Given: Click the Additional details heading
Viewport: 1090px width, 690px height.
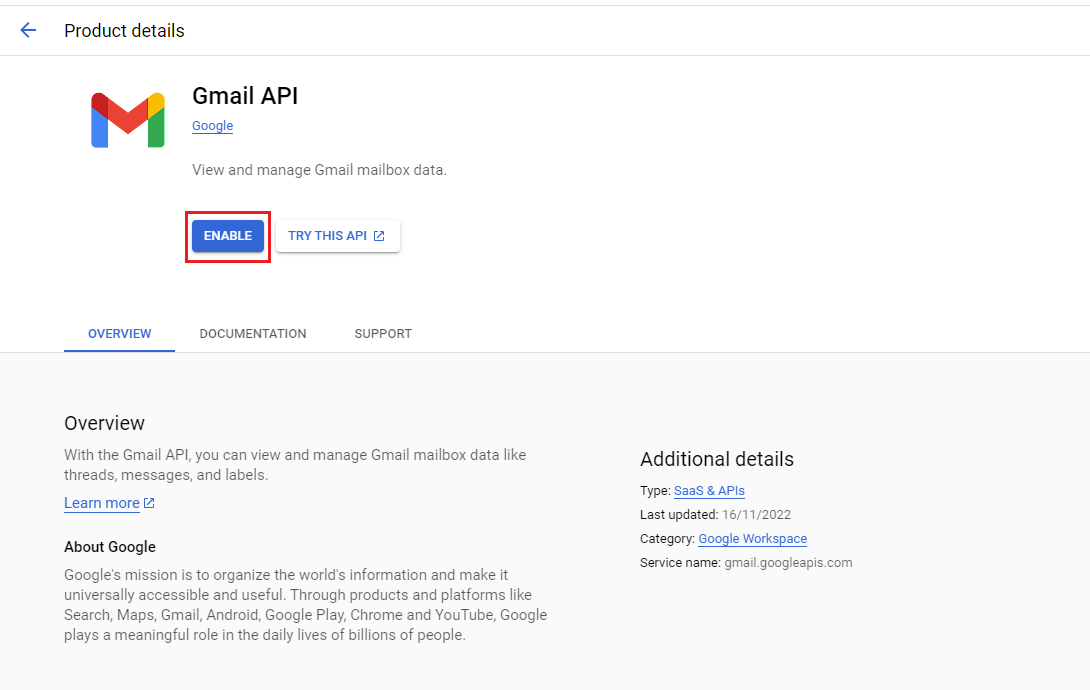Looking at the screenshot, I should coord(717,459).
